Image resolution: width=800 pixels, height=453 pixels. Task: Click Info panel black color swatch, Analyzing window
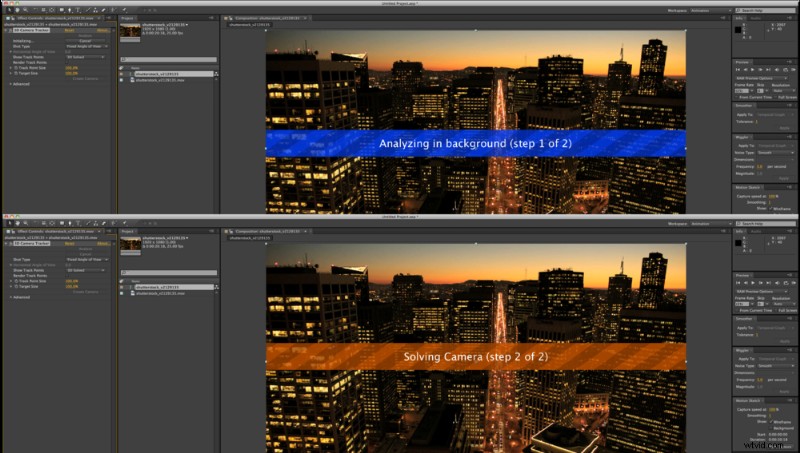point(738,30)
